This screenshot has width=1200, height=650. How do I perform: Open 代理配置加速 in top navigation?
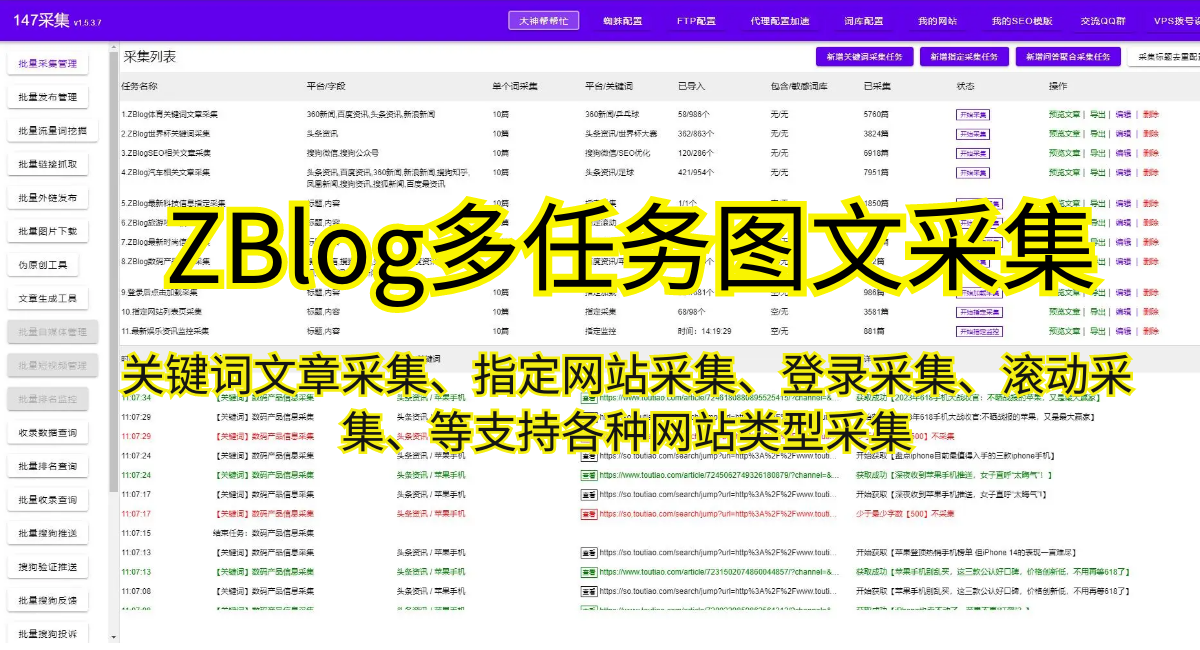click(780, 21)
